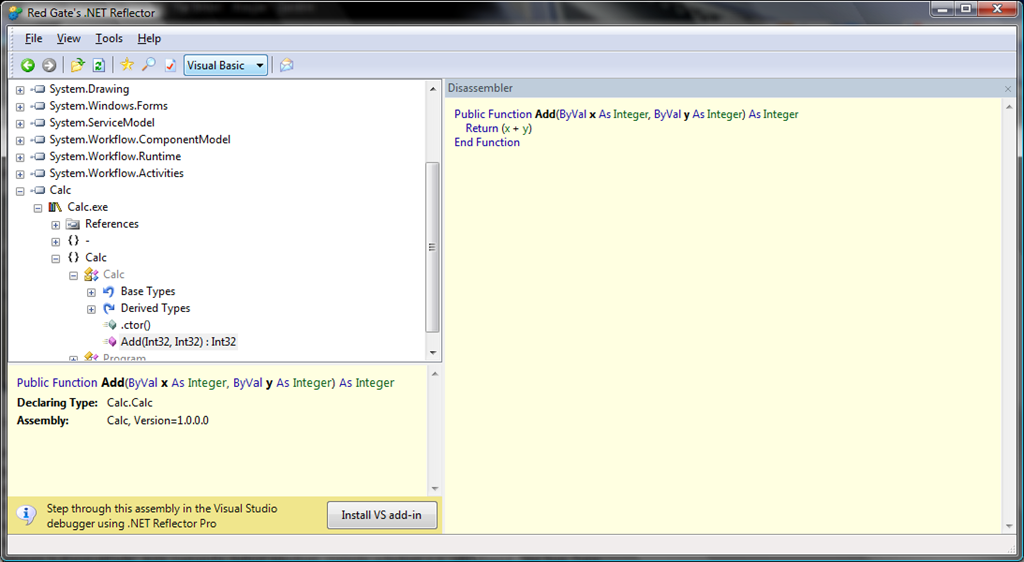Click the tree panel scrollbar thumb
Screen dimensions: 1024x562
432,247
